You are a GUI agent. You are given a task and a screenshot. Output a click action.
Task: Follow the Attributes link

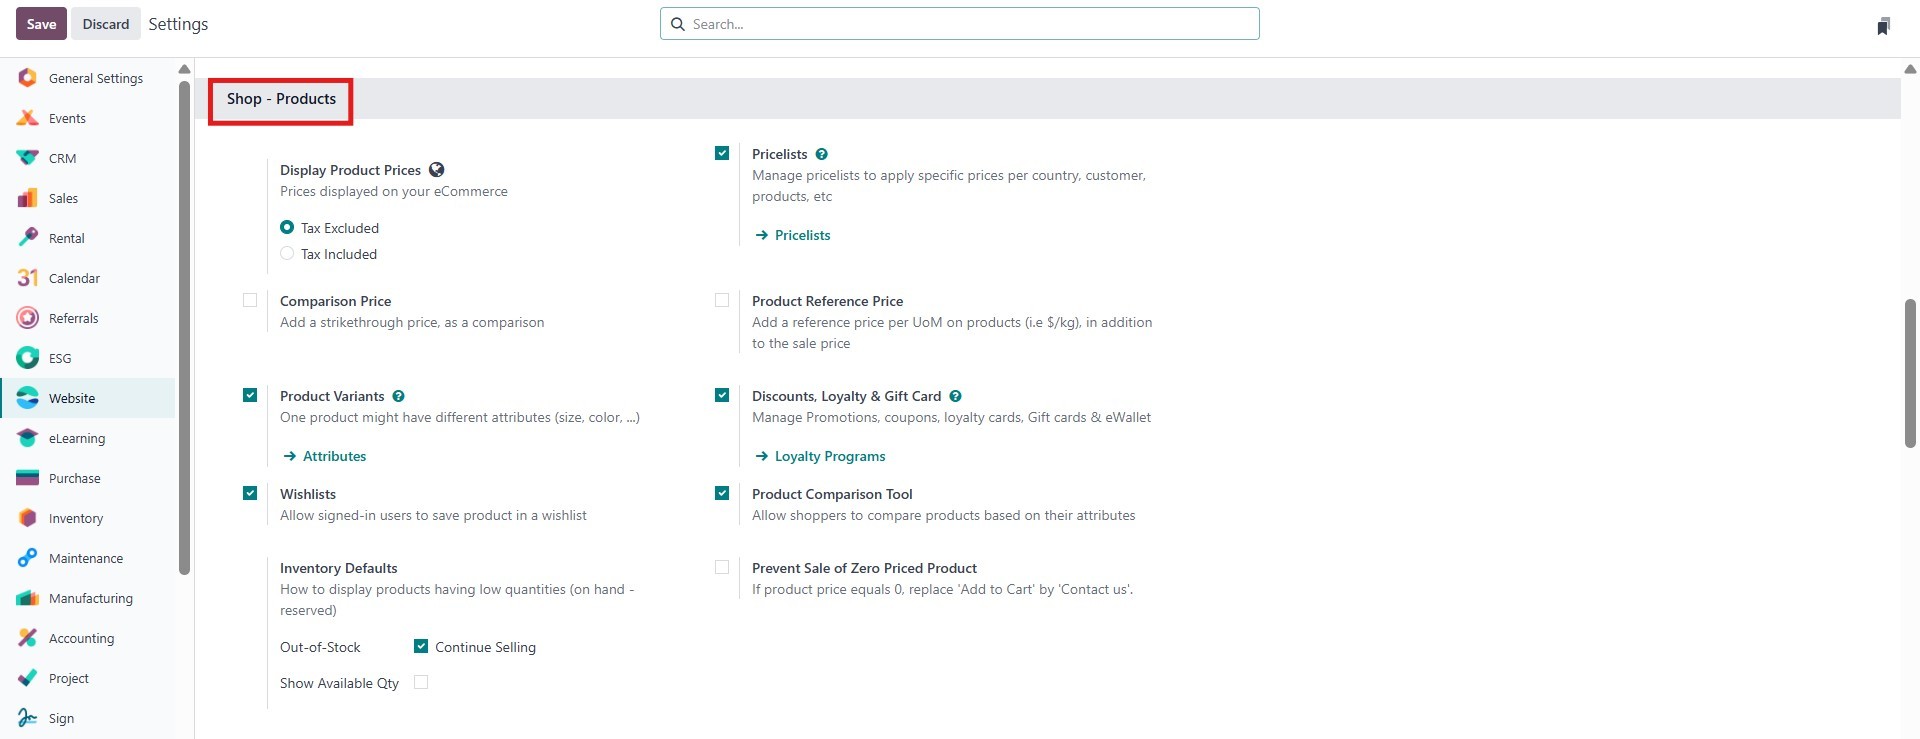coord(334,456)
